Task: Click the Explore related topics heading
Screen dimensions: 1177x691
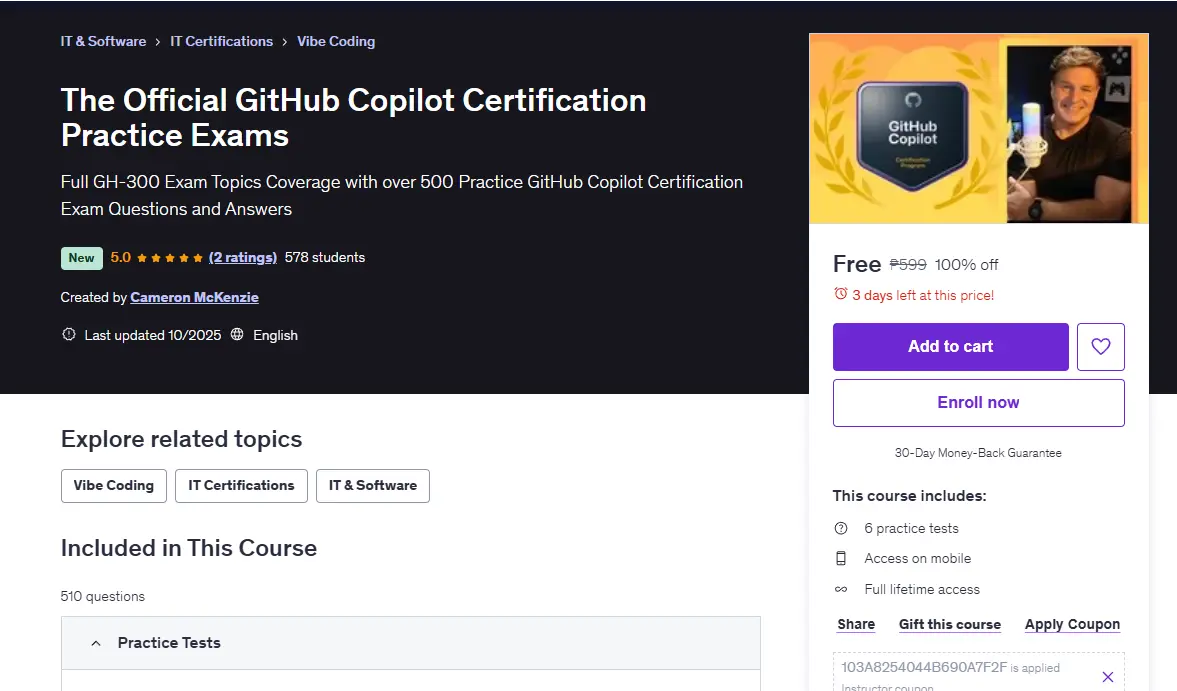Action: pos(182,439)
